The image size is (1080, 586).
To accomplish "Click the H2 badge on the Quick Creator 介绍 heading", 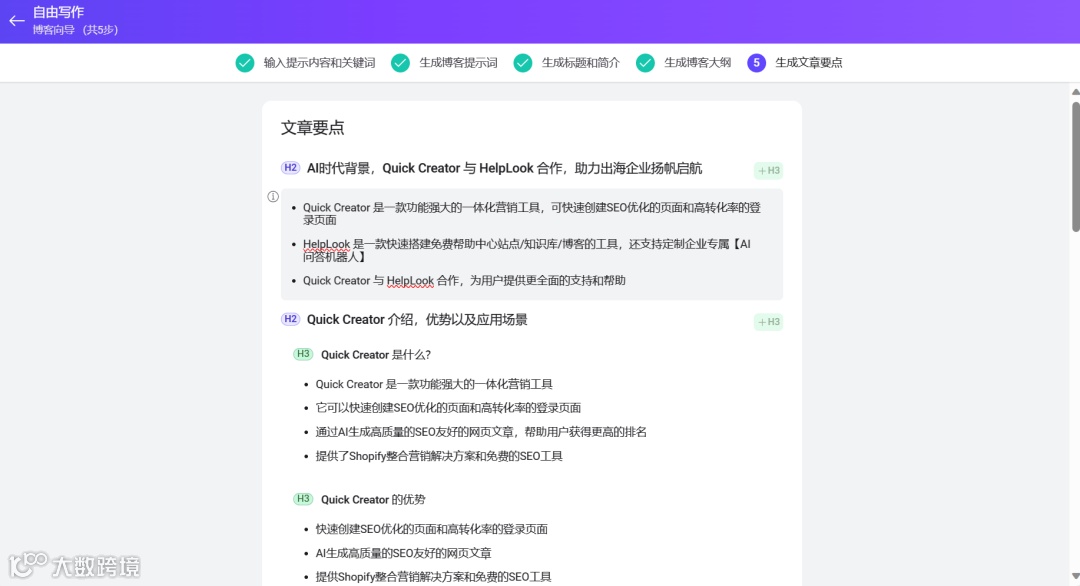I will [x=290, y=320].
